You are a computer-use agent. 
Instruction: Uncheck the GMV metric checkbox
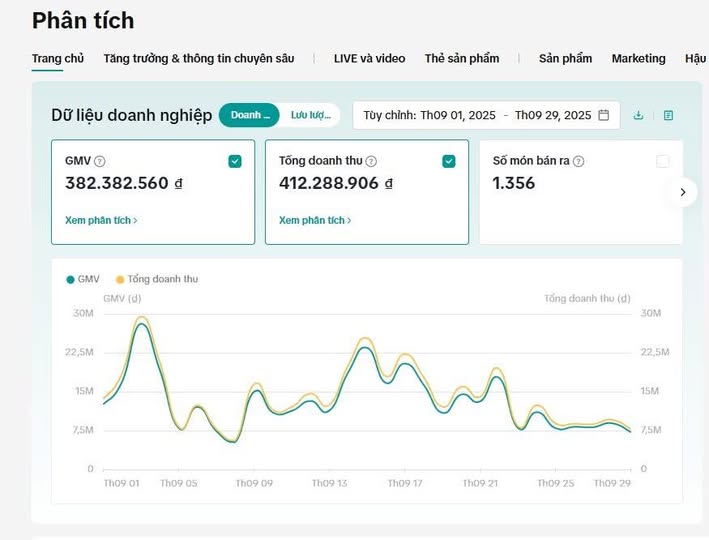[x=234, y=161]
